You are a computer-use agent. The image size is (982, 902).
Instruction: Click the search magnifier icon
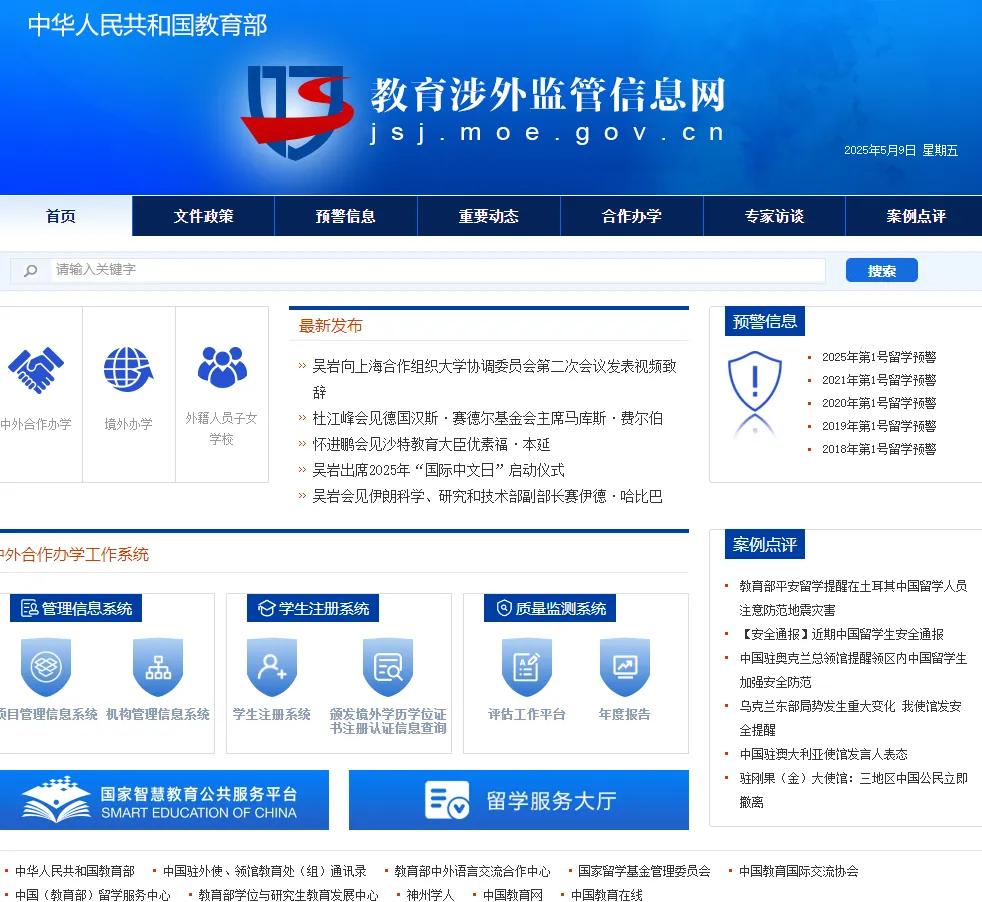pyautogui.click(x=30, y=271)
